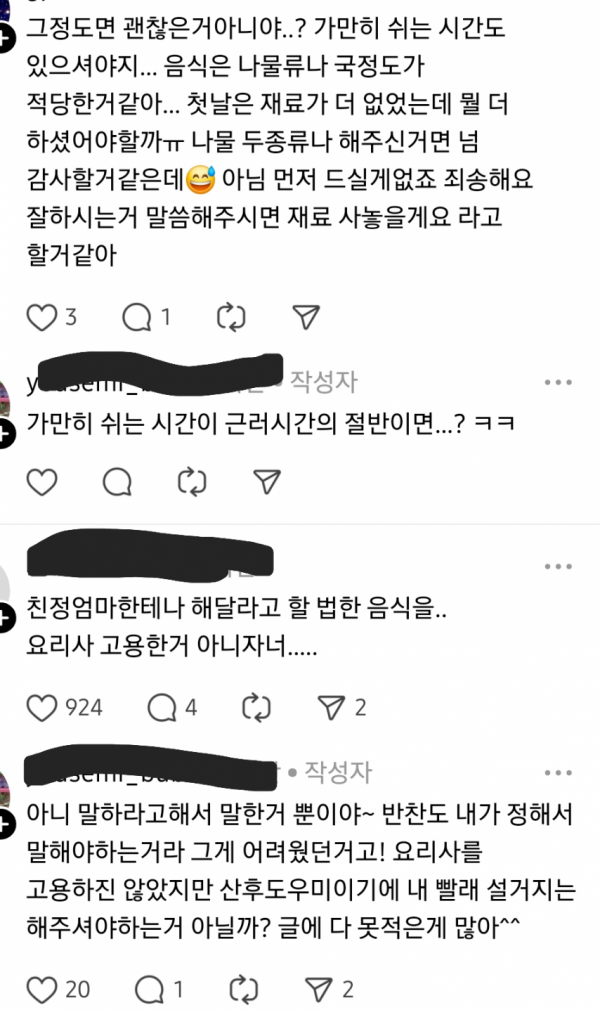
Task: Reply to the comment 절반이면...? ㅋㅋ
Action: (117, 482)
